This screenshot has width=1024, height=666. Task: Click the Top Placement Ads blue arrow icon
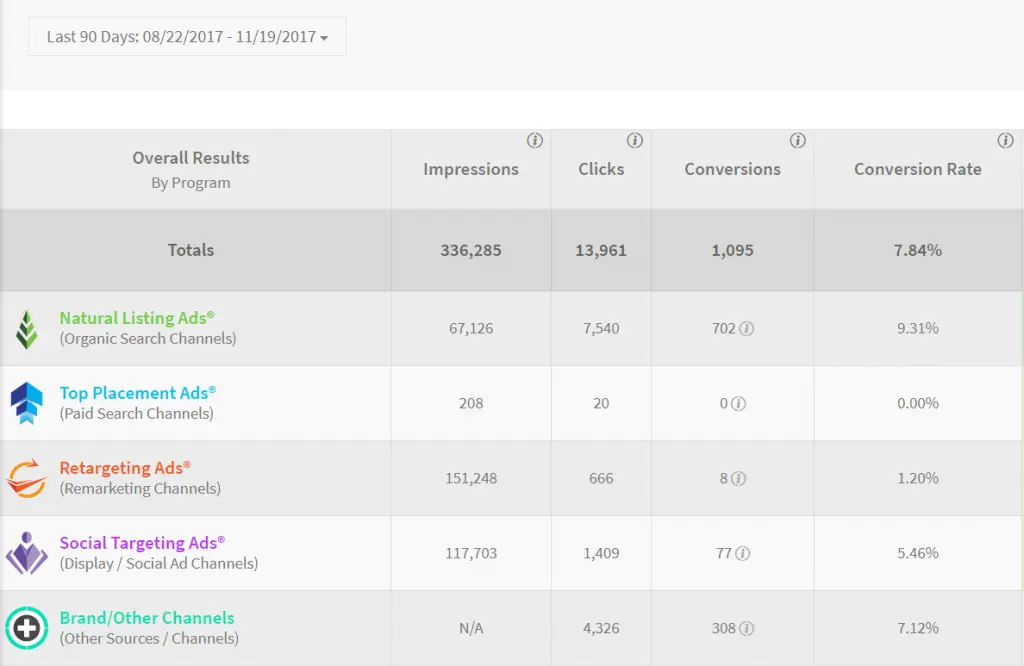coord(27,403)
